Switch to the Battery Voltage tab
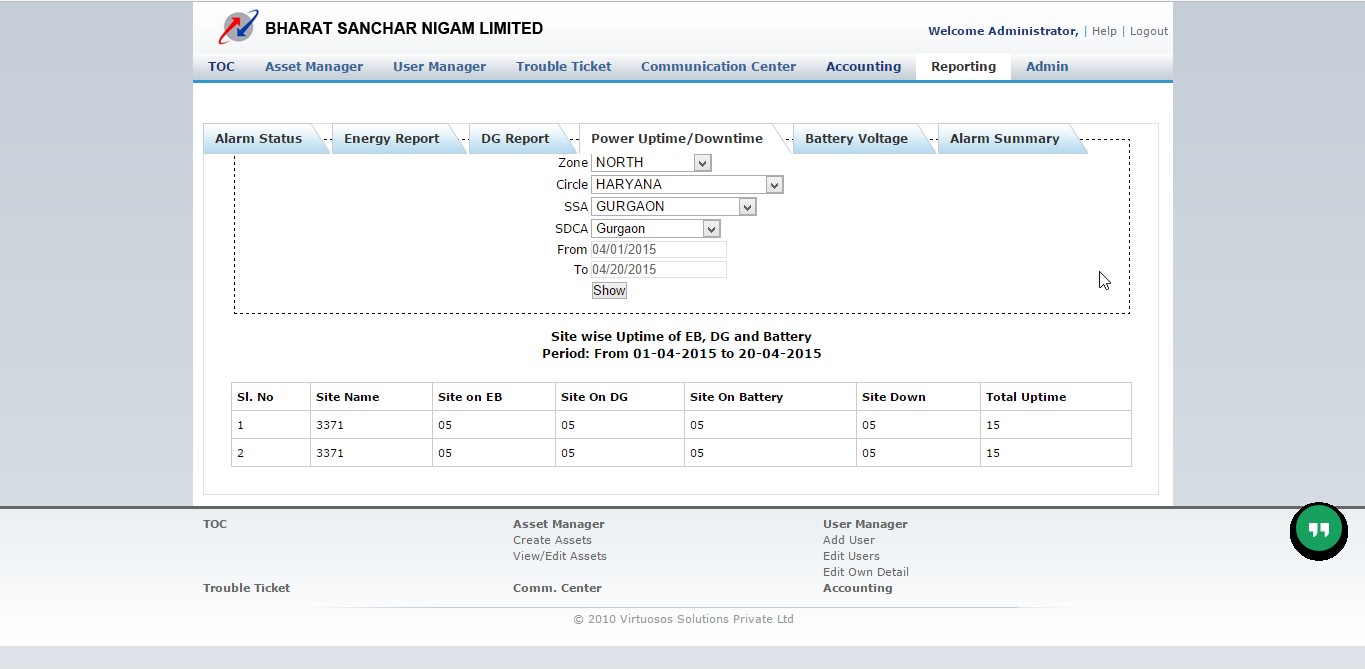 [856, 138]
